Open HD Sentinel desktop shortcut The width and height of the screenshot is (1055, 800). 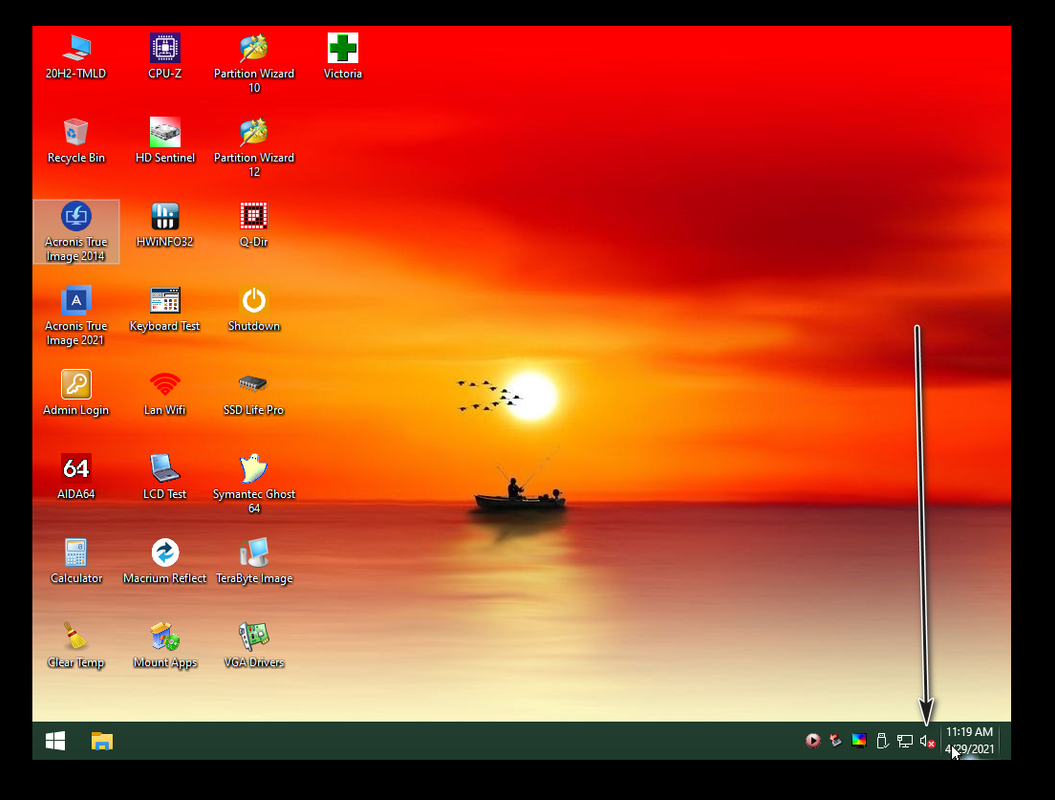[165, 141]
